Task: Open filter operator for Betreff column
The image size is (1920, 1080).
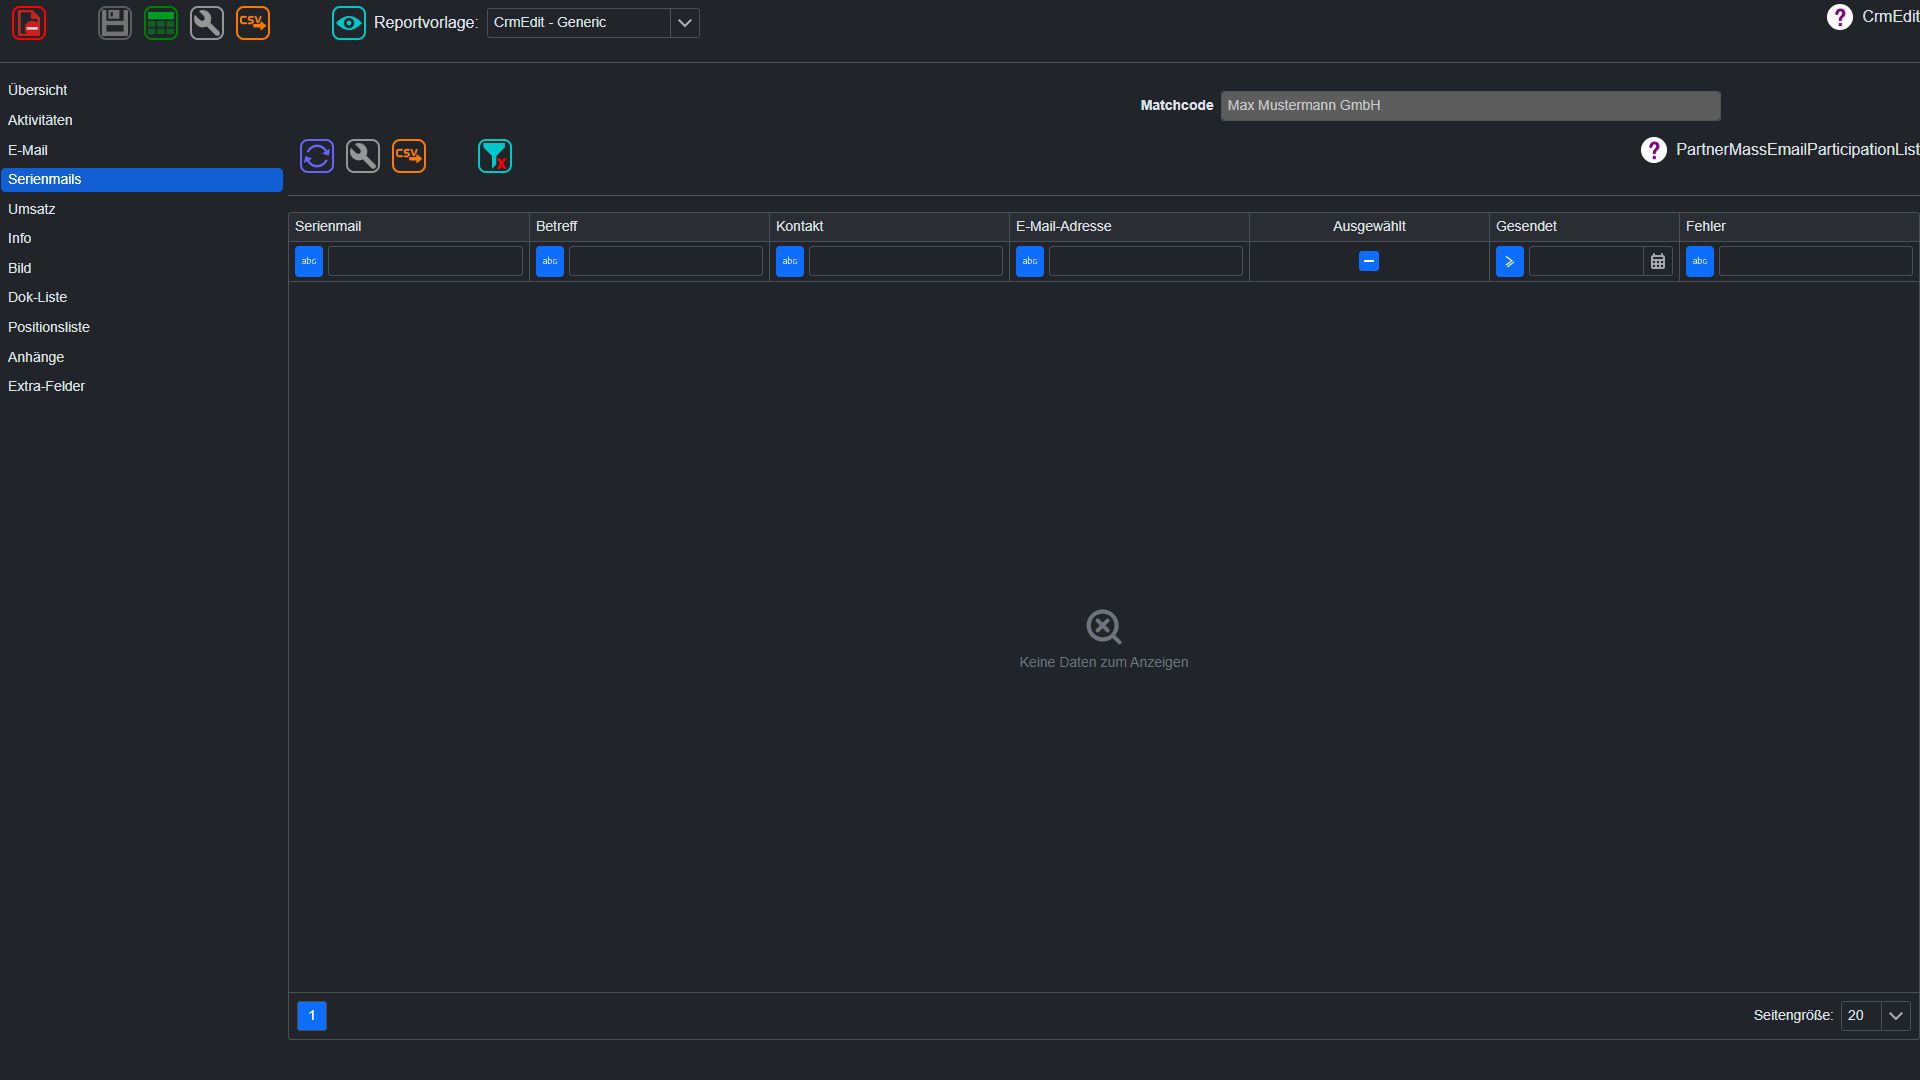Action: 550,261
